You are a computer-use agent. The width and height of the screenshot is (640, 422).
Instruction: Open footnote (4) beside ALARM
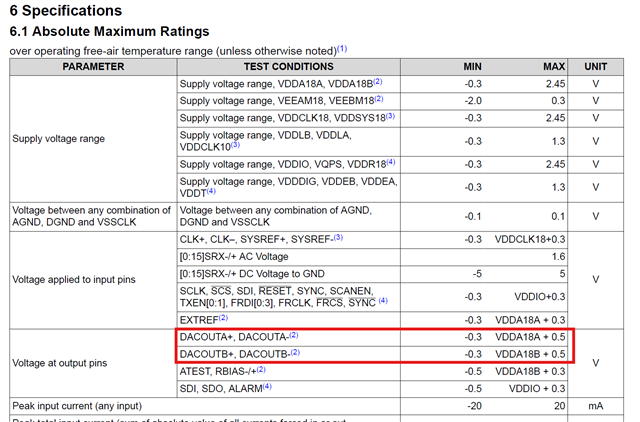pos(267,386)
